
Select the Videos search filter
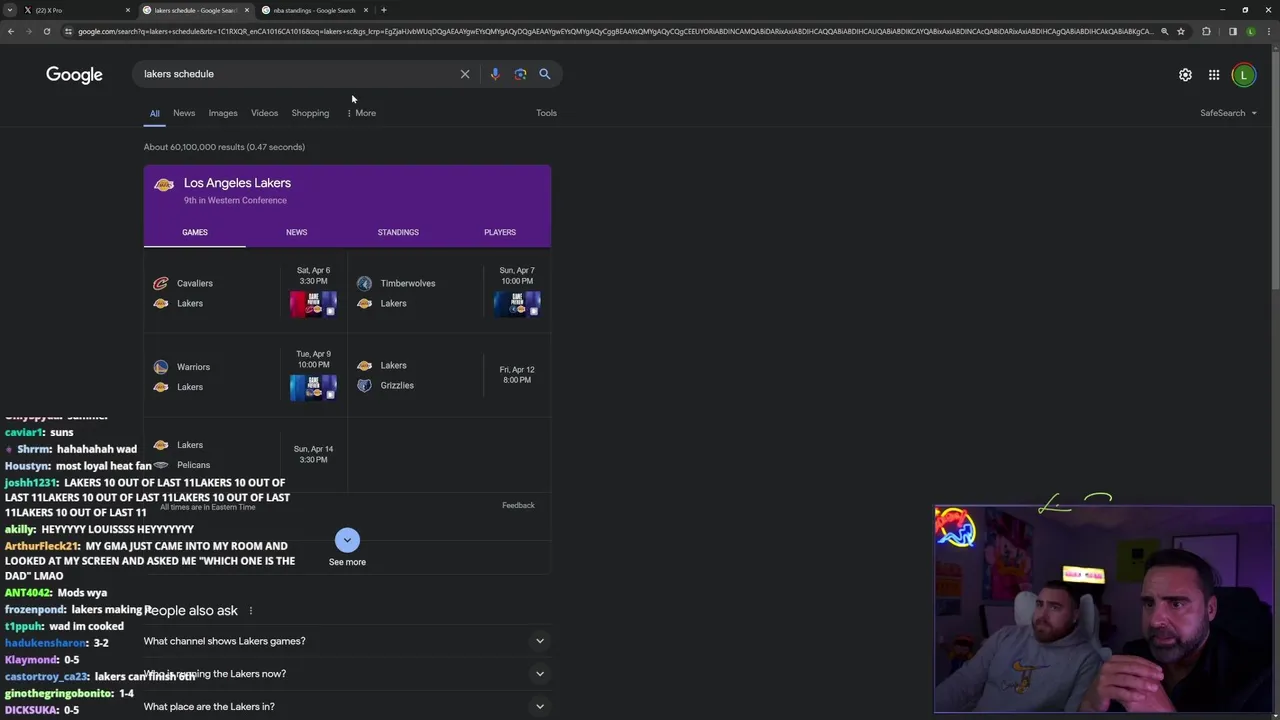pos(264,113)
